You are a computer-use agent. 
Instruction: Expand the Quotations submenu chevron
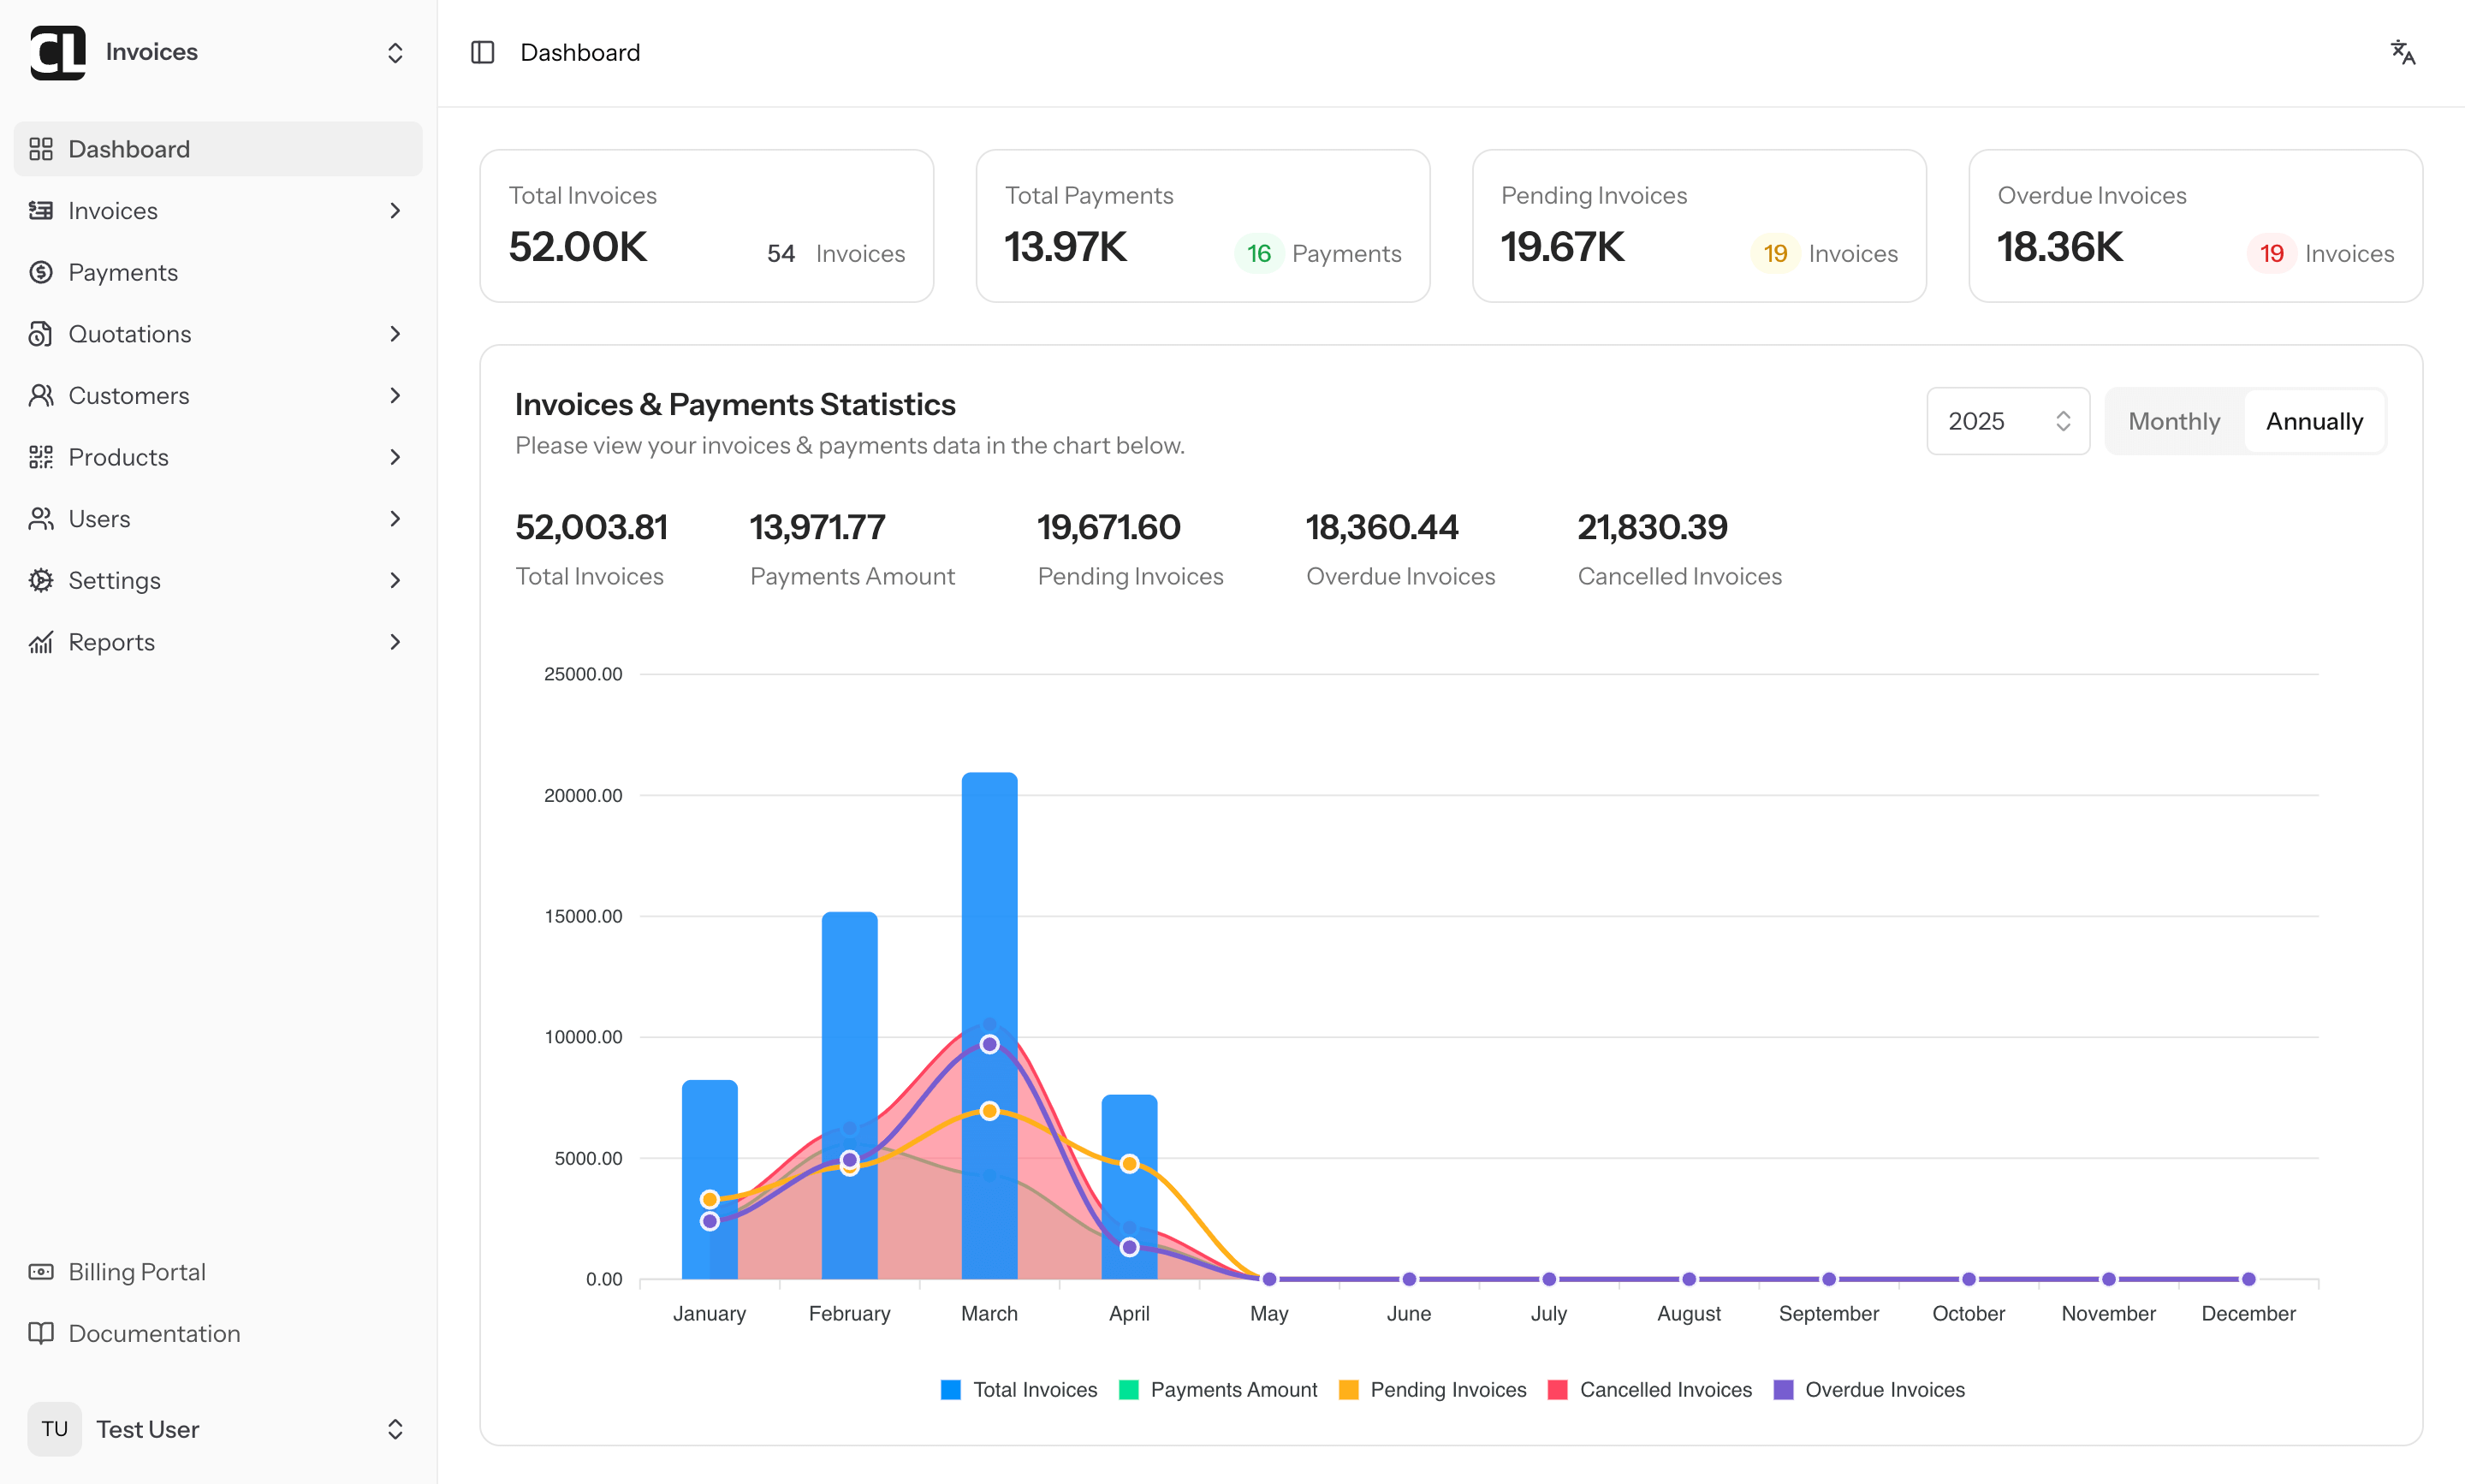[x=395, y=334]
